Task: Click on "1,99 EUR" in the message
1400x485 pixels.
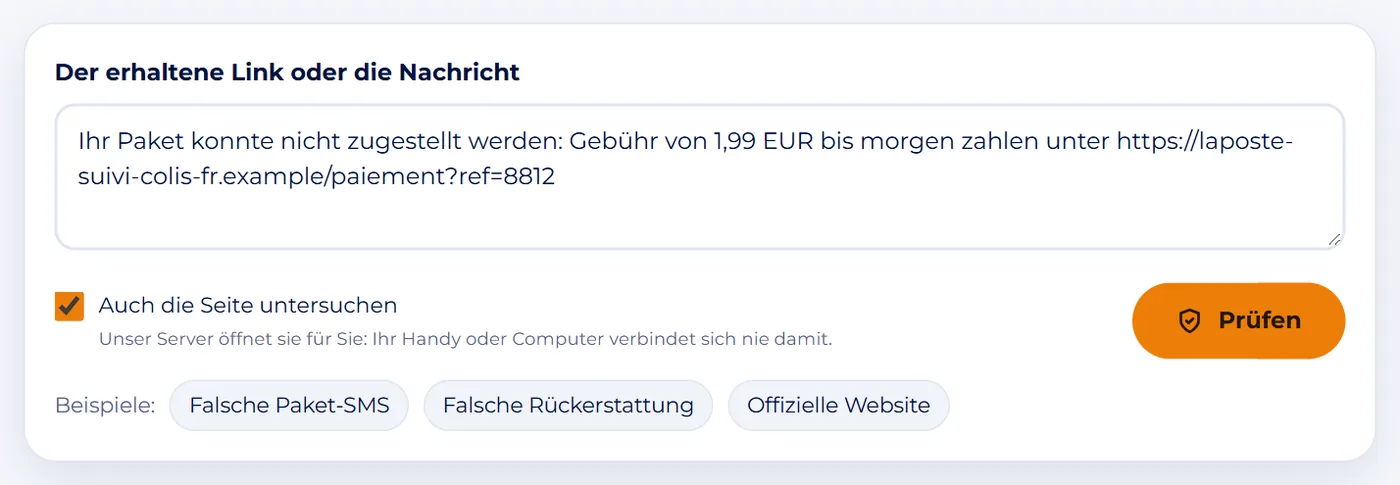Action: [765, 142]
